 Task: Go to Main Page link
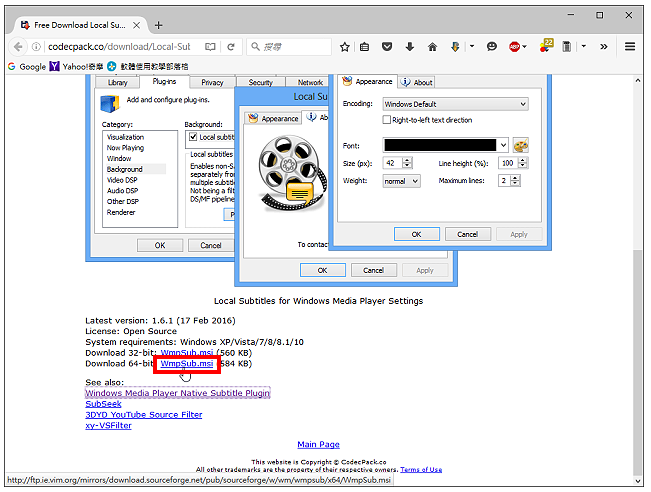(318, 445)
